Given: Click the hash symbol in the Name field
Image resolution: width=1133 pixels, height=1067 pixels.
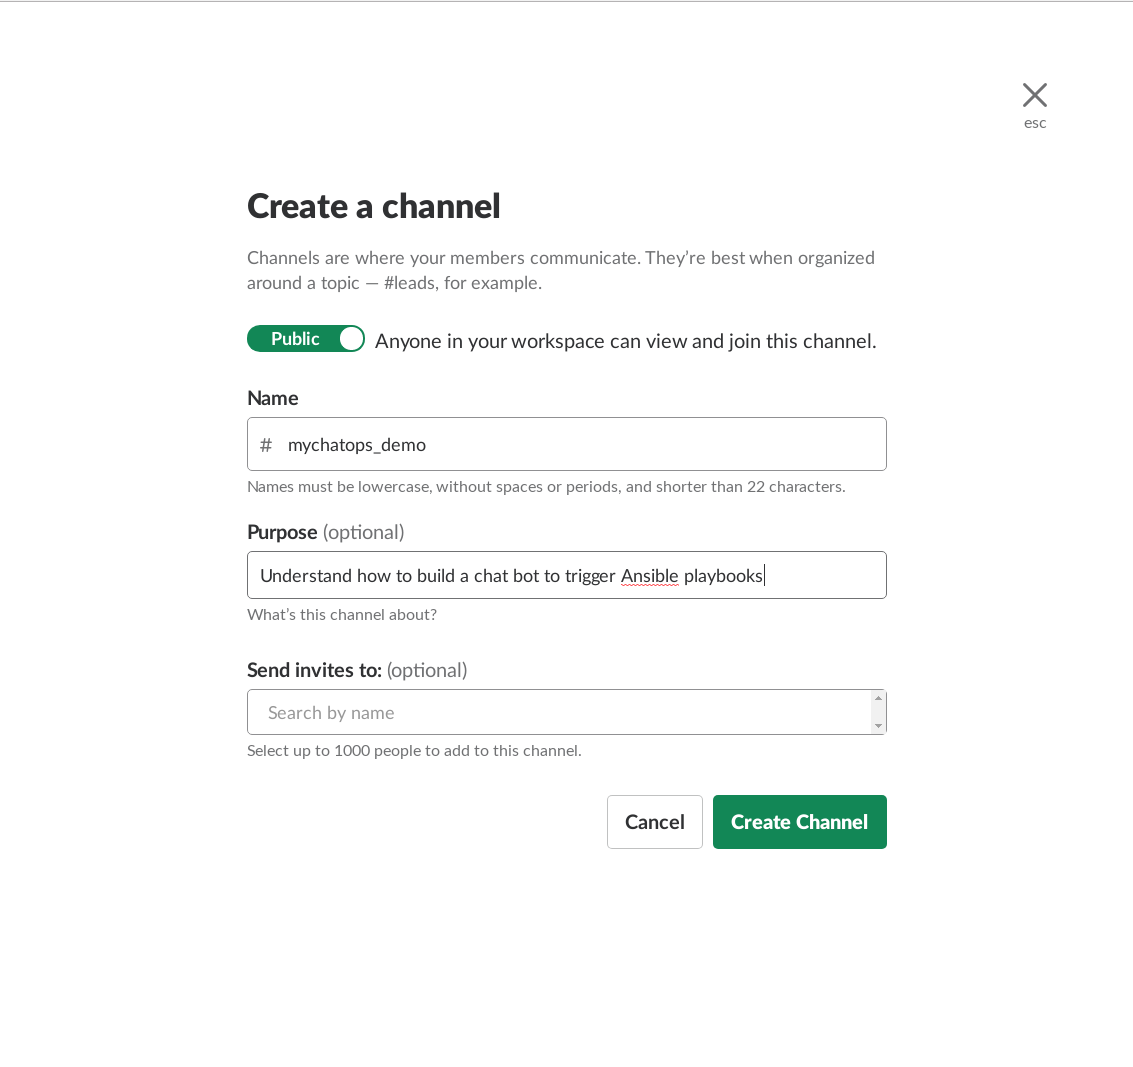Looking at the screenshot, I should tap(266, 445).
